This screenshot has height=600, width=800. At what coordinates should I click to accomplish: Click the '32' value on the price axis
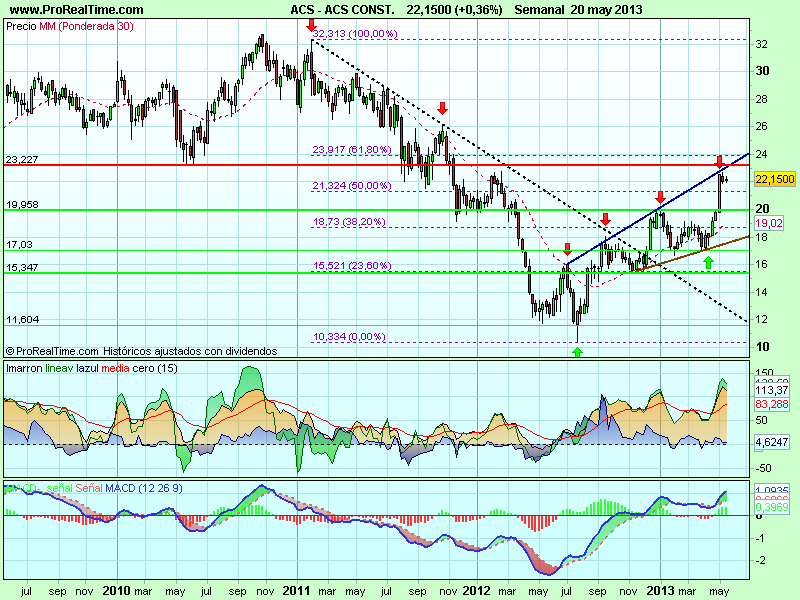click(x=761, y=44)
